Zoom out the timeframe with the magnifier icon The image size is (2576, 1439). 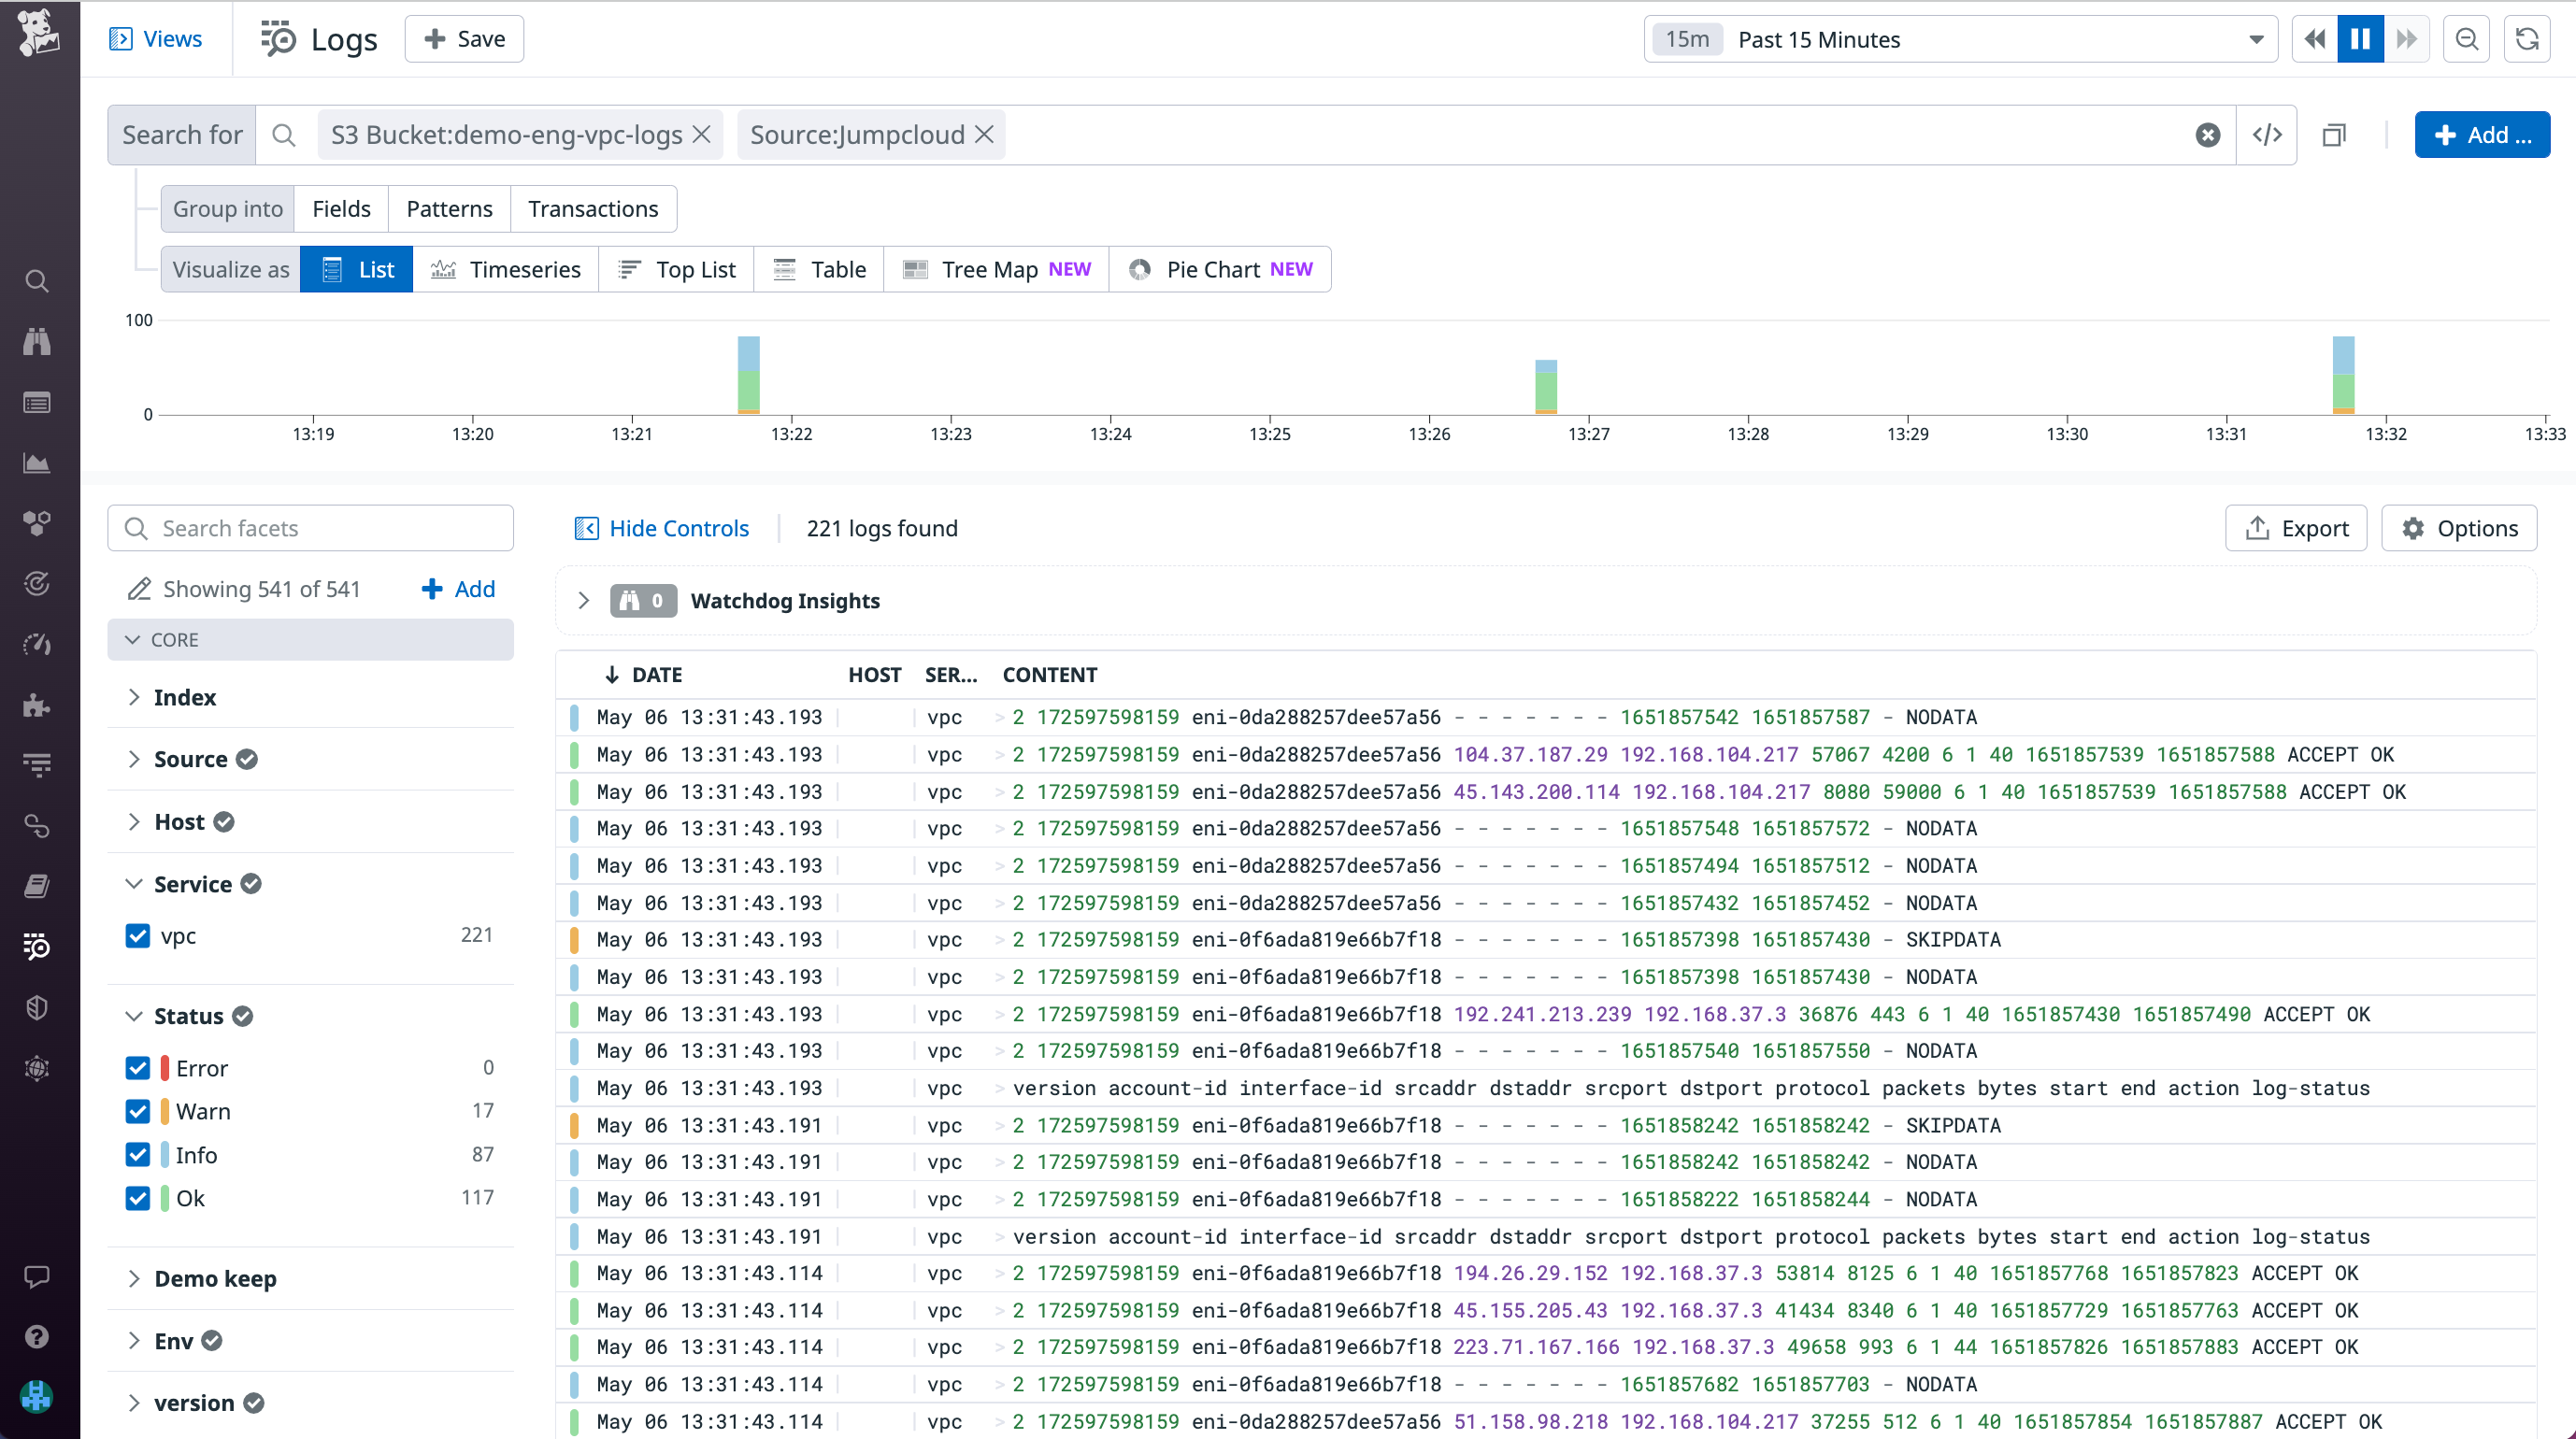tap(2466, 39)
